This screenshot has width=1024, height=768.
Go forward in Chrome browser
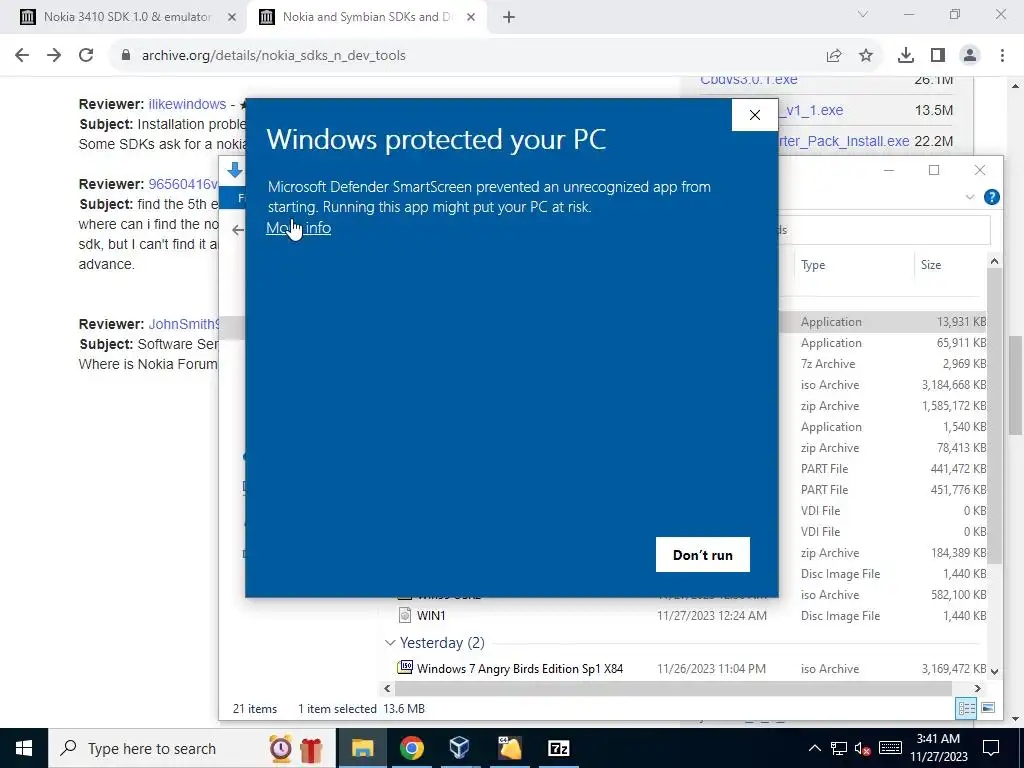tap(54, 56)
